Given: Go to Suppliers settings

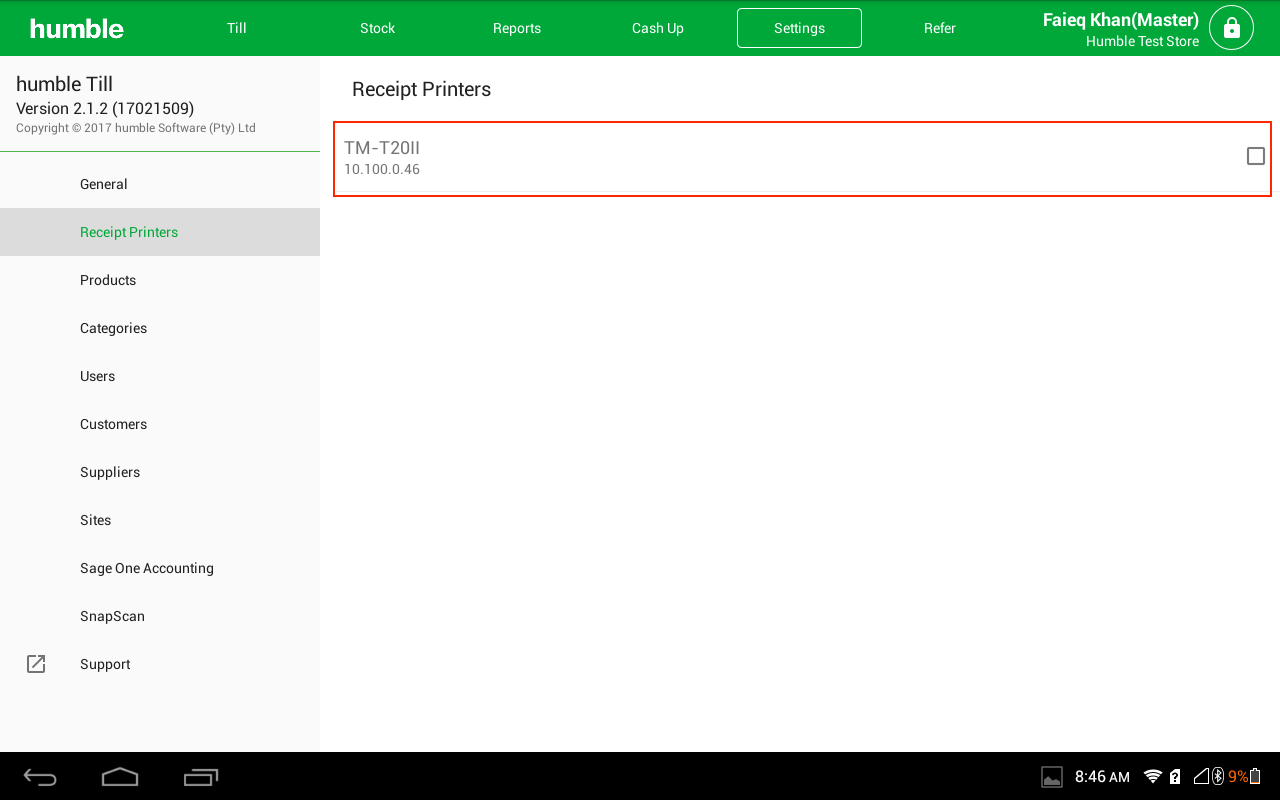Looking at the screenshot, I should pos(160,472).
